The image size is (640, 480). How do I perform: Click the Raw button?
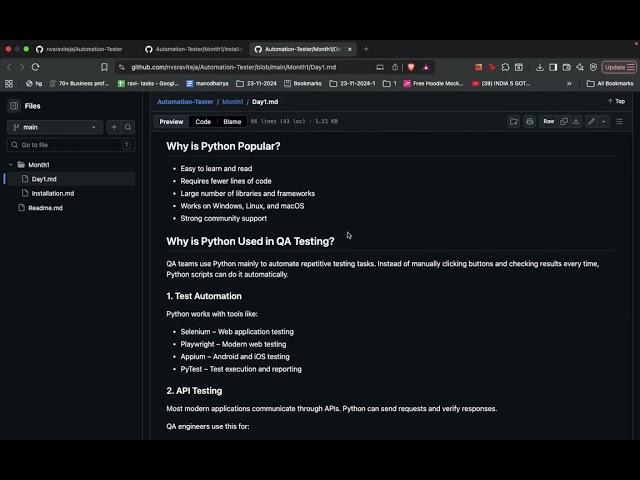tap(549, 121)
